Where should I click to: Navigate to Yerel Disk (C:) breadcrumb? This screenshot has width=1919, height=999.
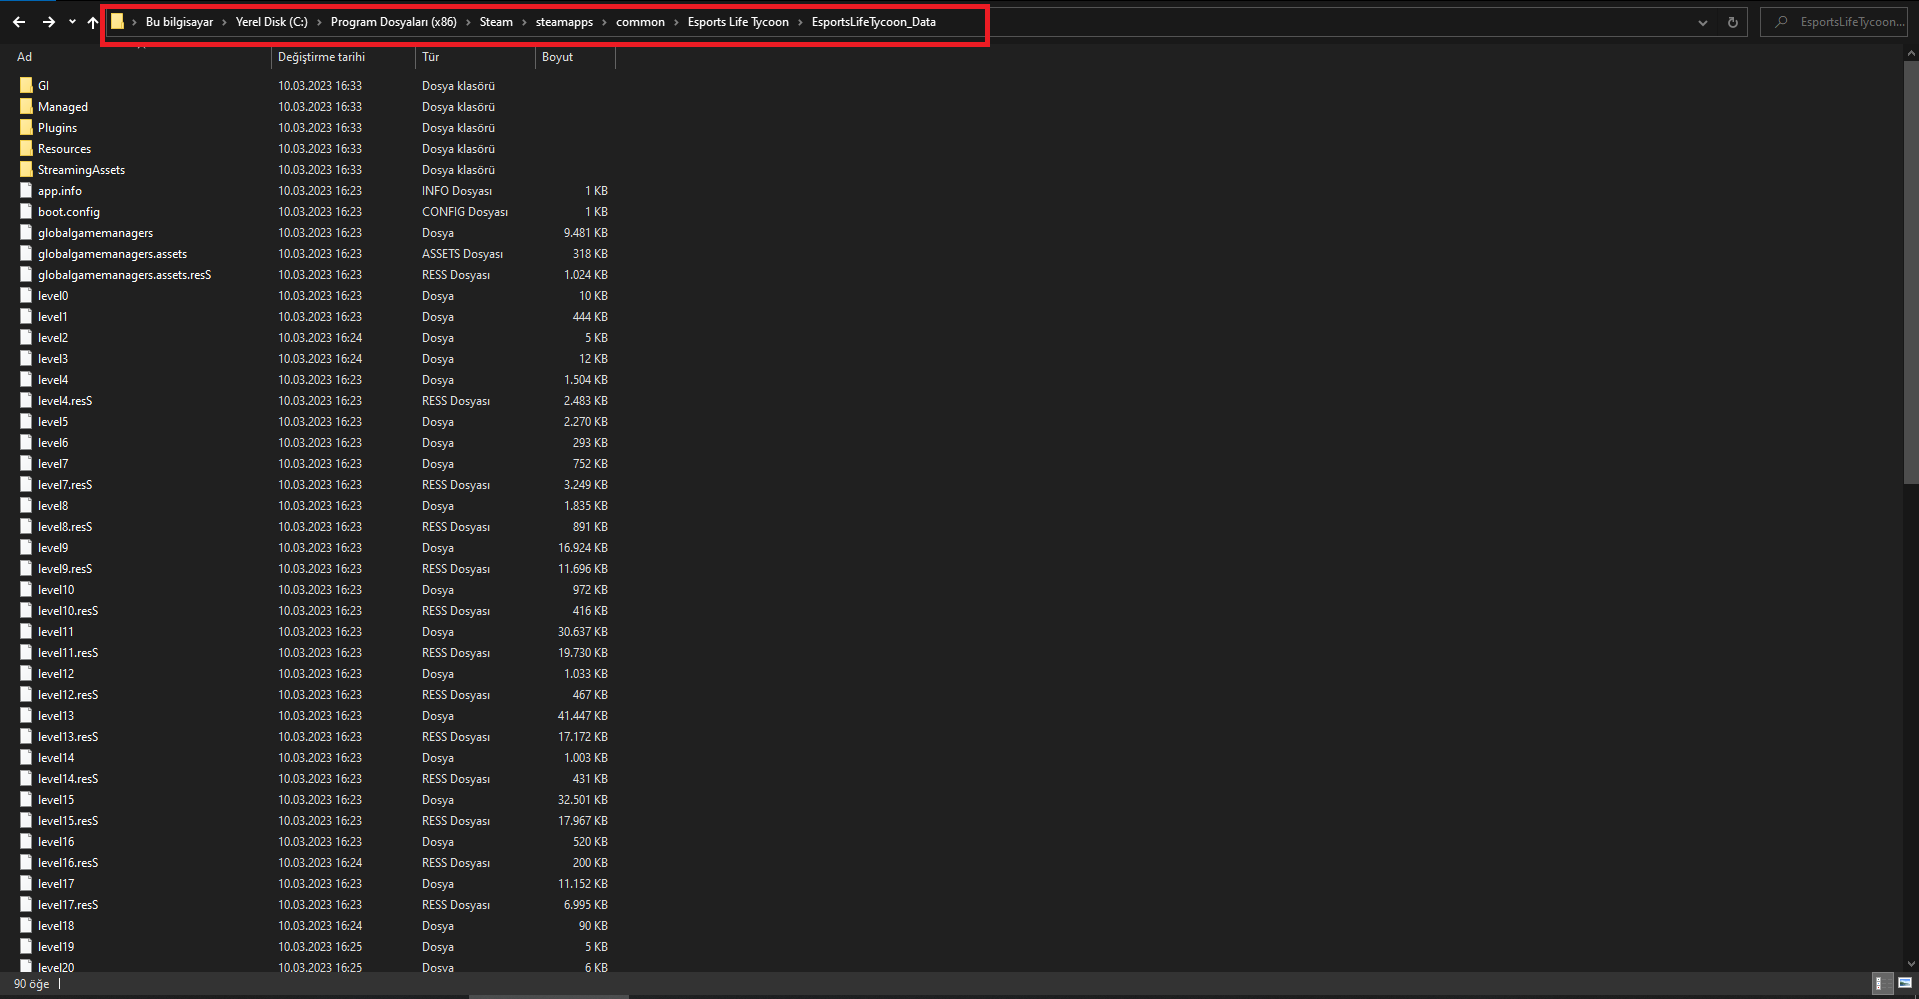272,22
